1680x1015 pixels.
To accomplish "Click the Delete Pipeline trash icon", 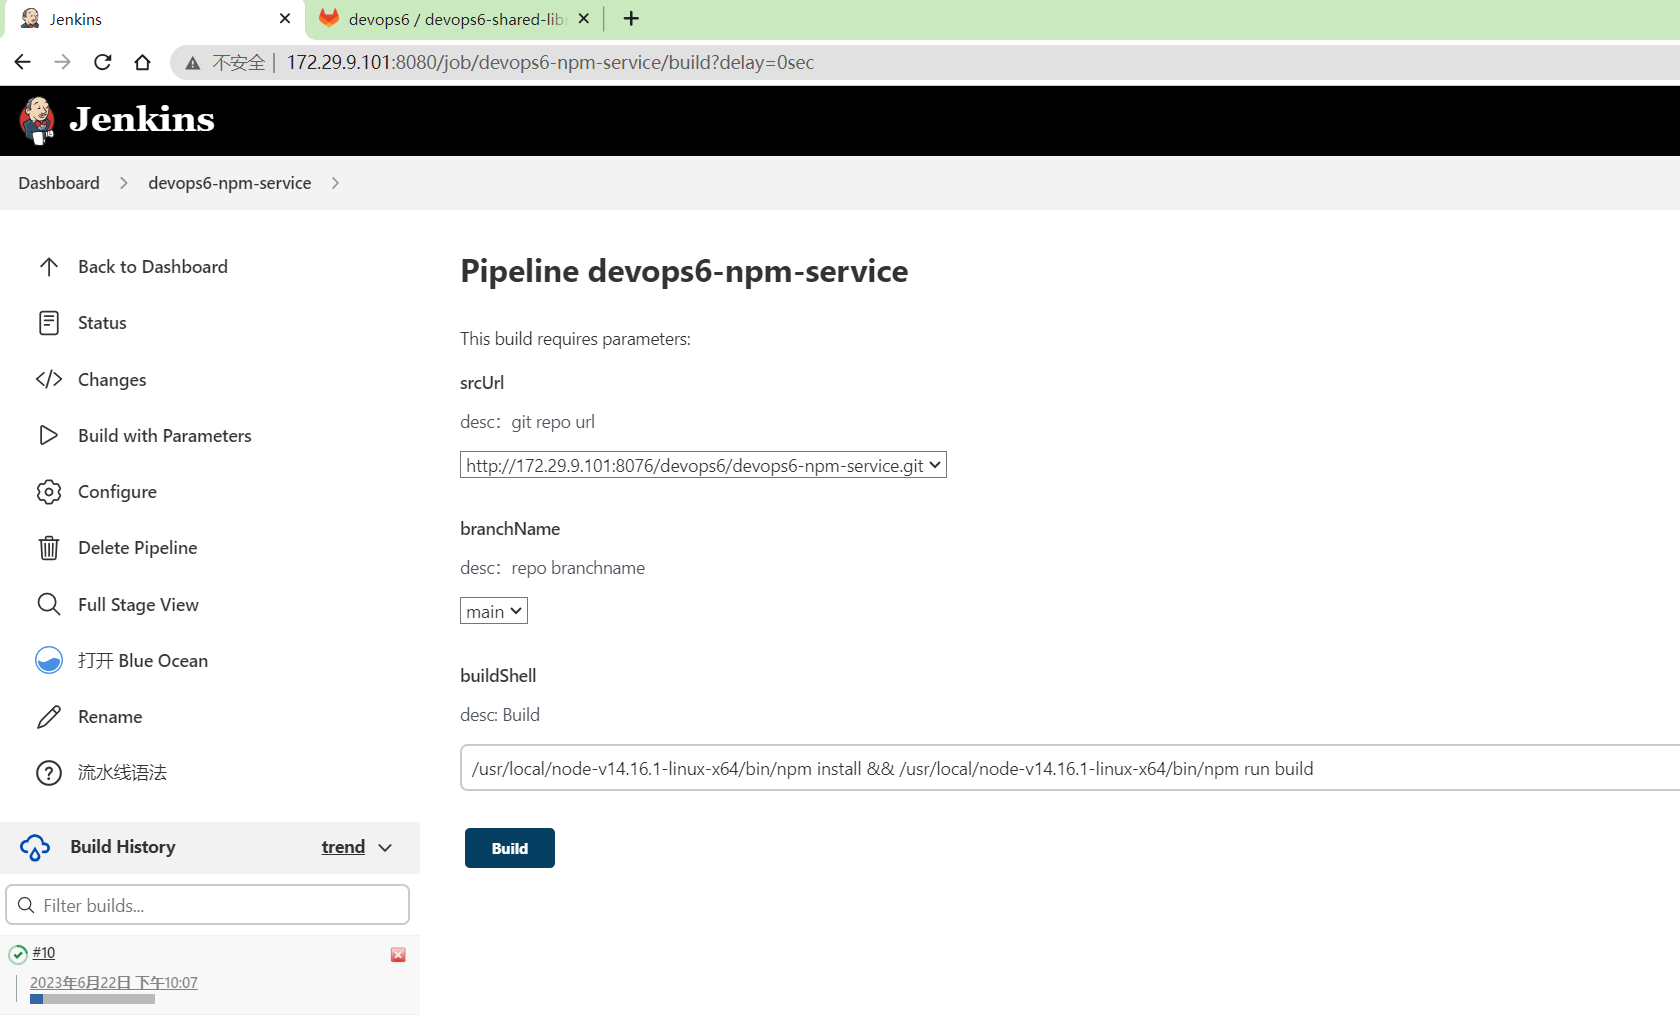I will pyautogui.click(x=49, y=548).
